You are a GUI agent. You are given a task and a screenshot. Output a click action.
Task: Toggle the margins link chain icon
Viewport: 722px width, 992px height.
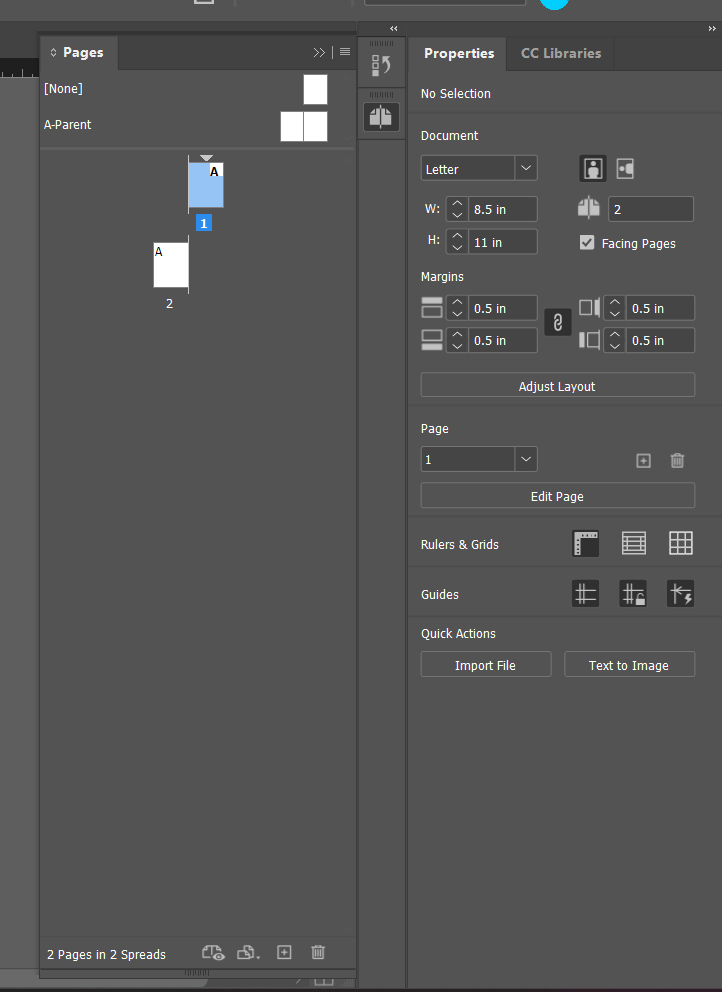pos(557,323)
